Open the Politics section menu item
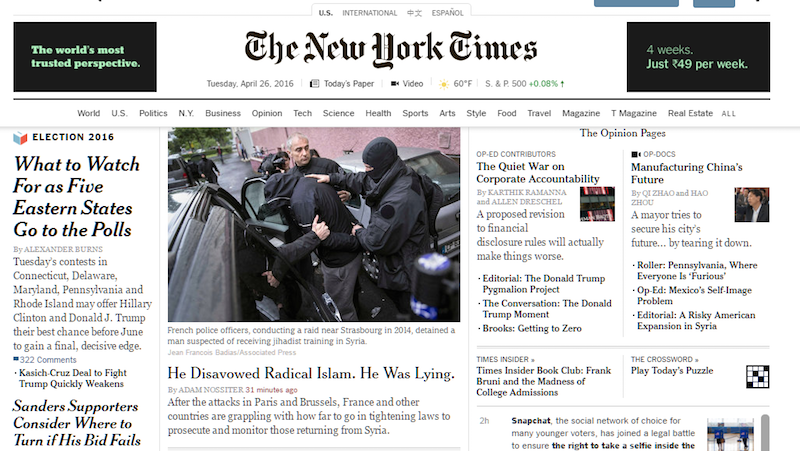Viewport: 800px width, 451px height. coord(153,113)
